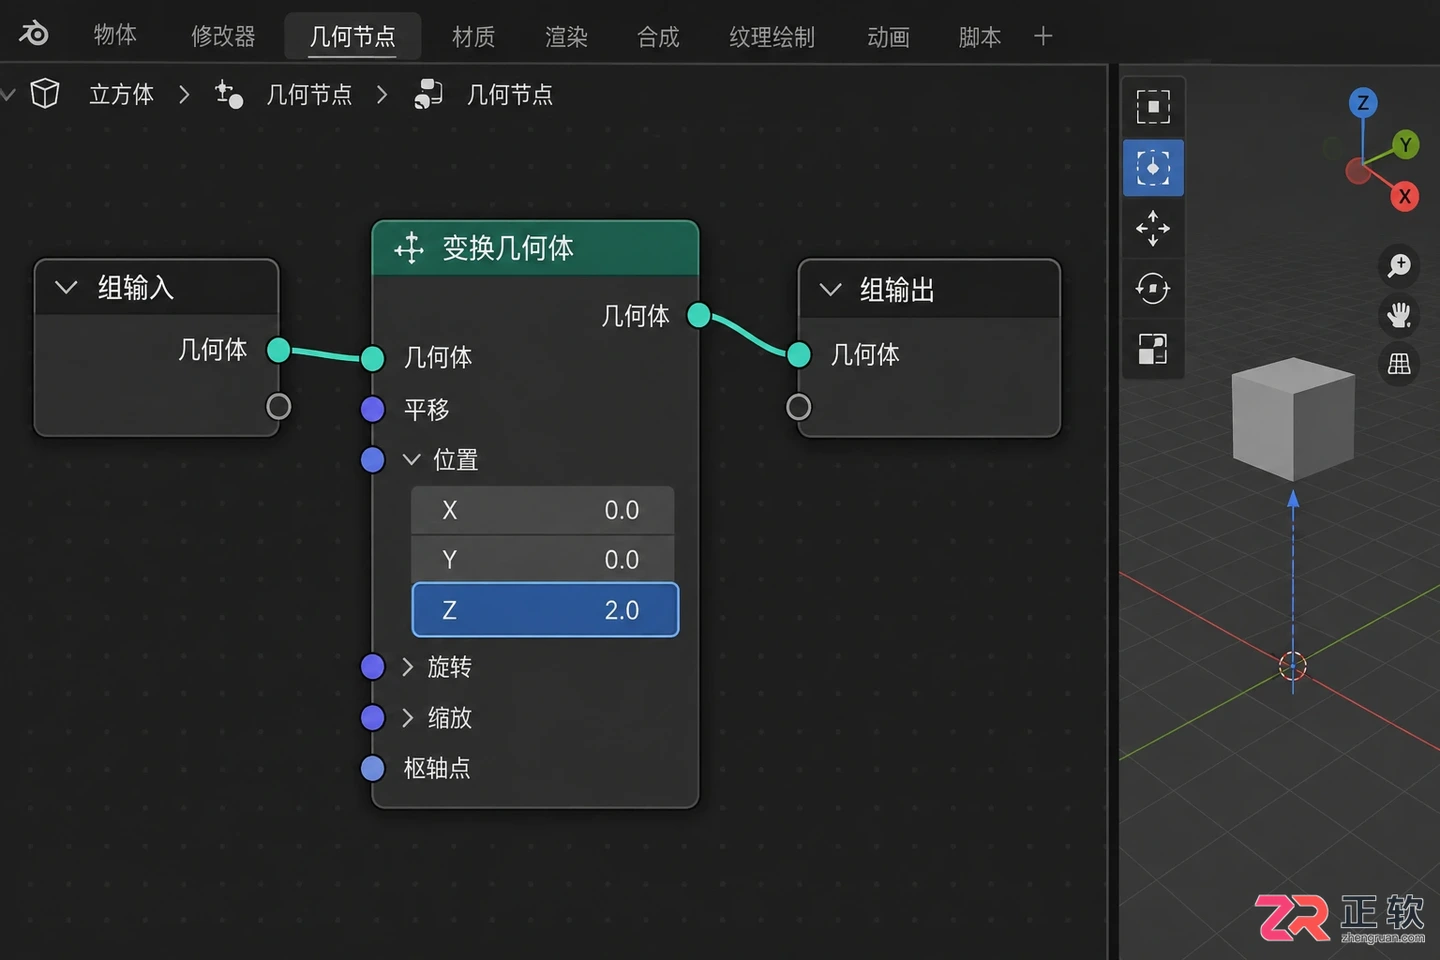Click 立方体 in the breadcrumb path
The image size is (1440, 960).
(x=121, y=94)
